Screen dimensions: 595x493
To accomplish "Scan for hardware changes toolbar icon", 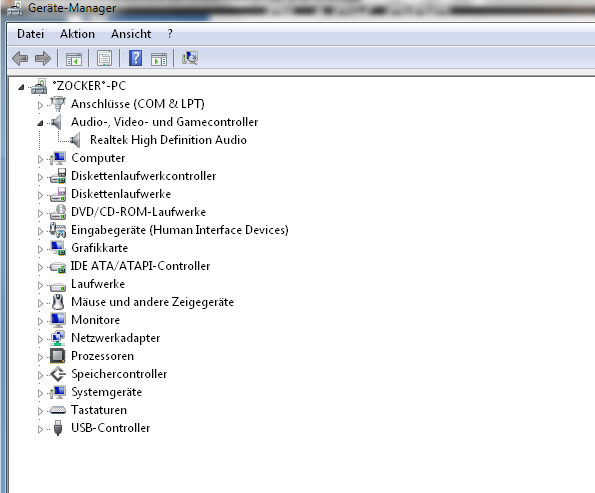I will tap(190, 58).
